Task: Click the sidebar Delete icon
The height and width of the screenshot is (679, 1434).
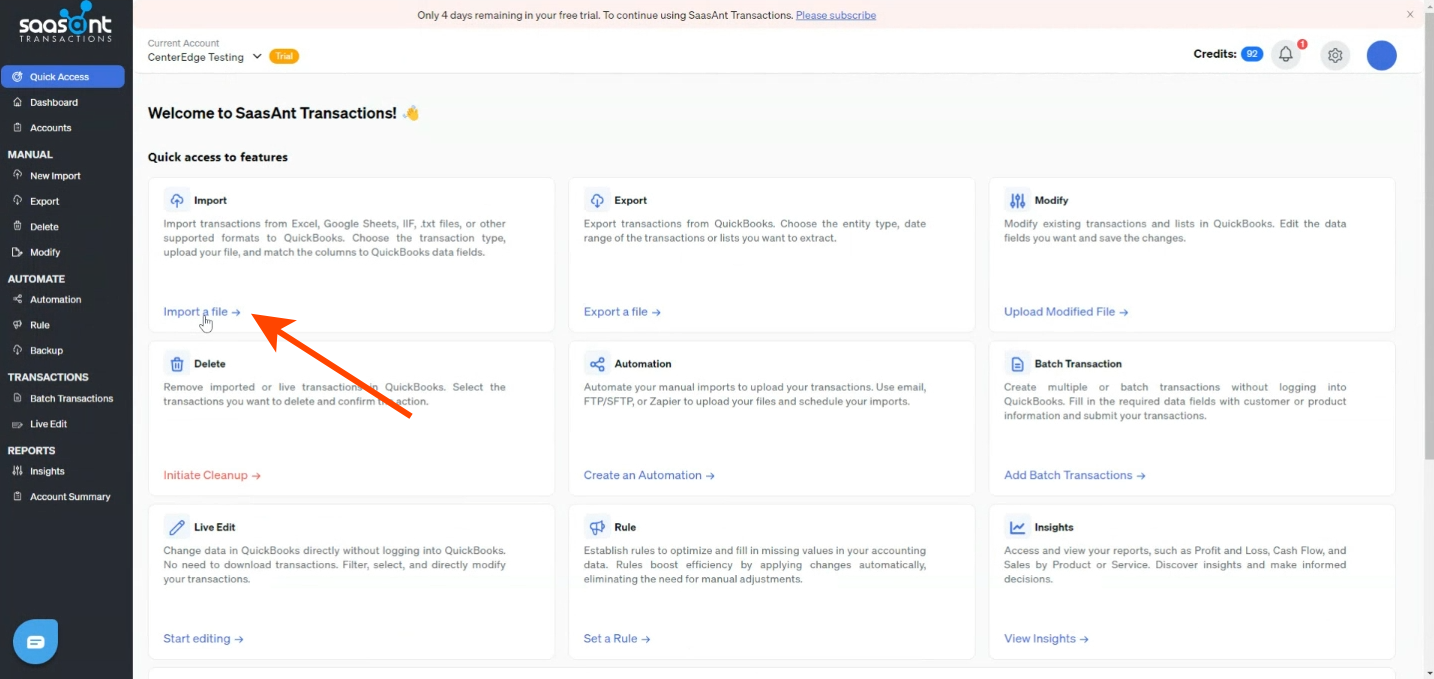Action: 17,226
